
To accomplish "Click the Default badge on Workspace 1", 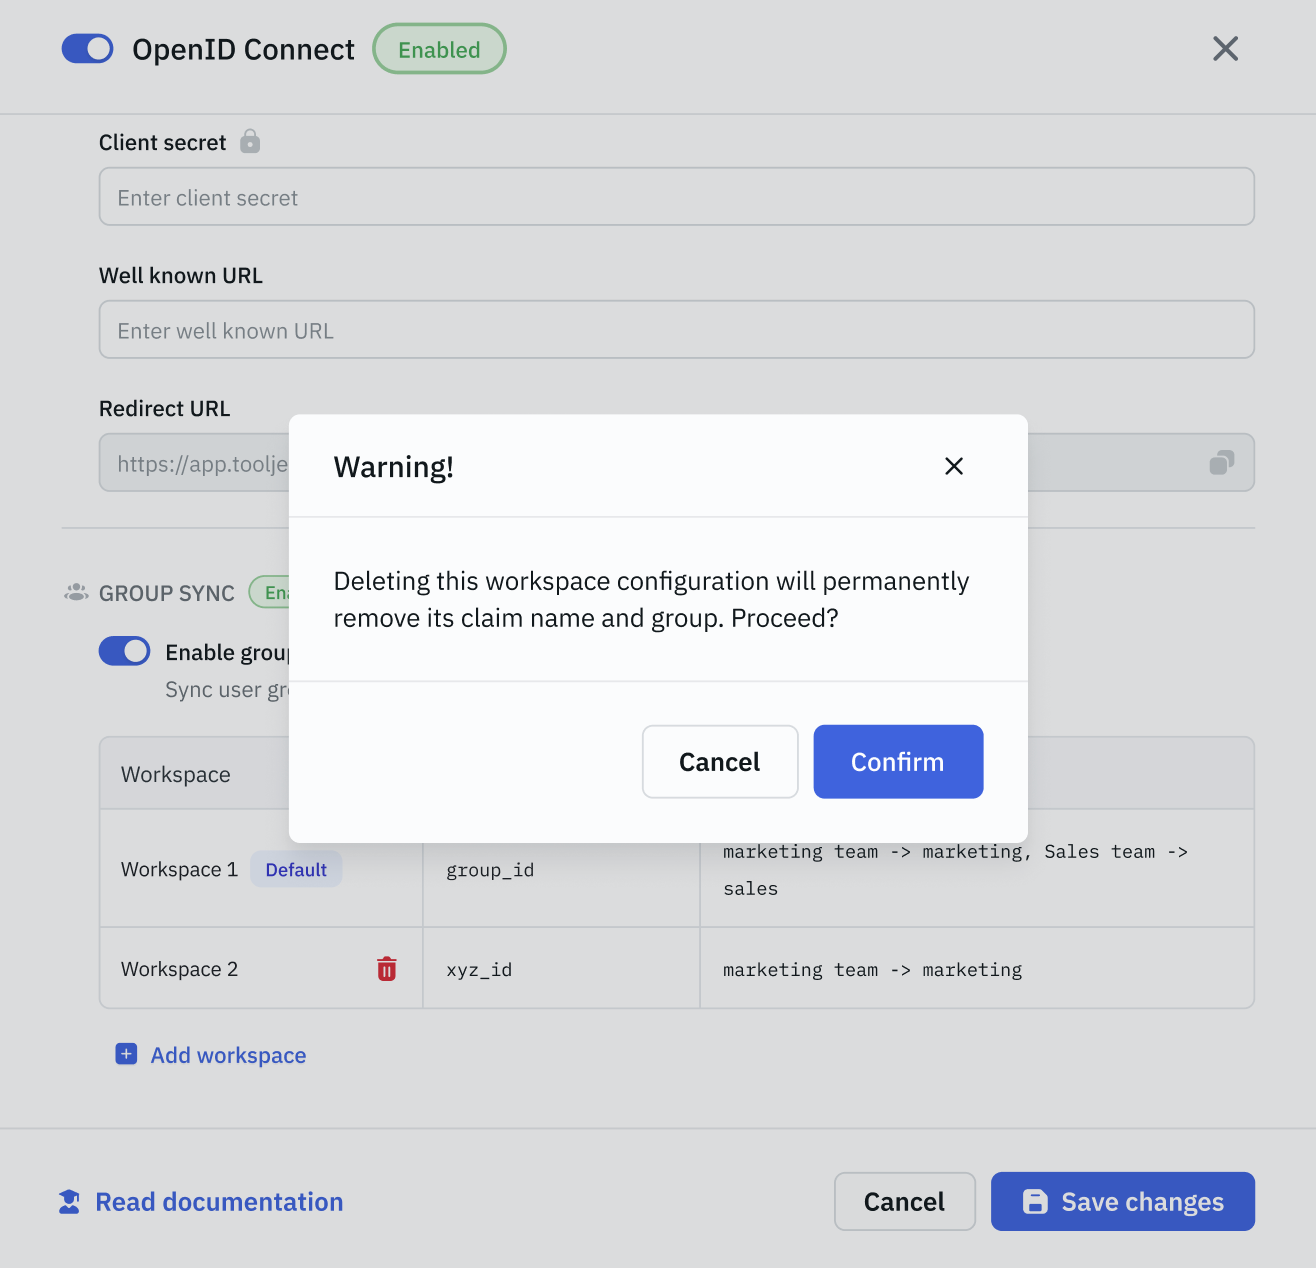I will [296, 869].
